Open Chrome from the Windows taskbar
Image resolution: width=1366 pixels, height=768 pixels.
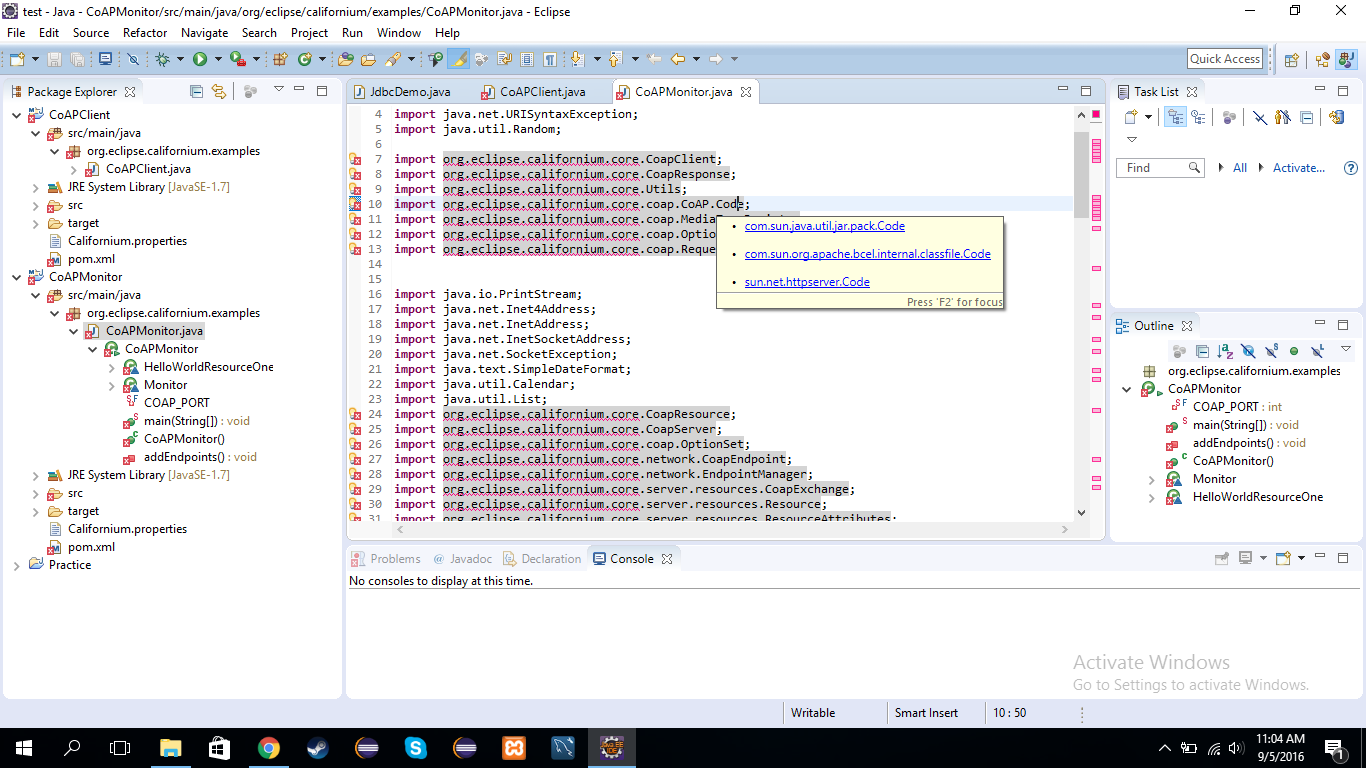click(268, 747)
